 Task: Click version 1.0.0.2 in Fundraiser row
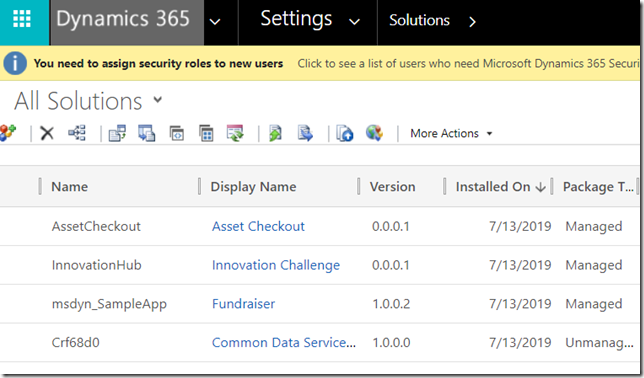(391, 304)
